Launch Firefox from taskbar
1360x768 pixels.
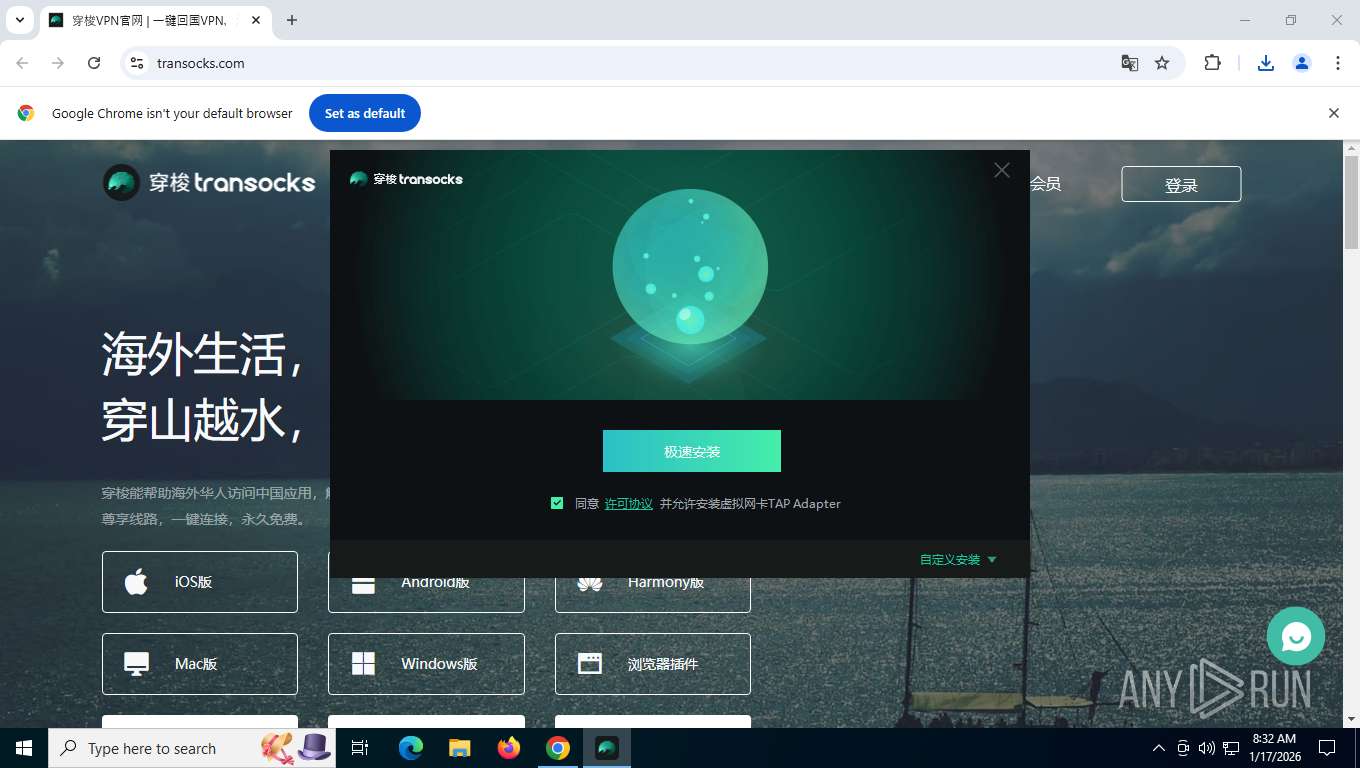point(509,748)
